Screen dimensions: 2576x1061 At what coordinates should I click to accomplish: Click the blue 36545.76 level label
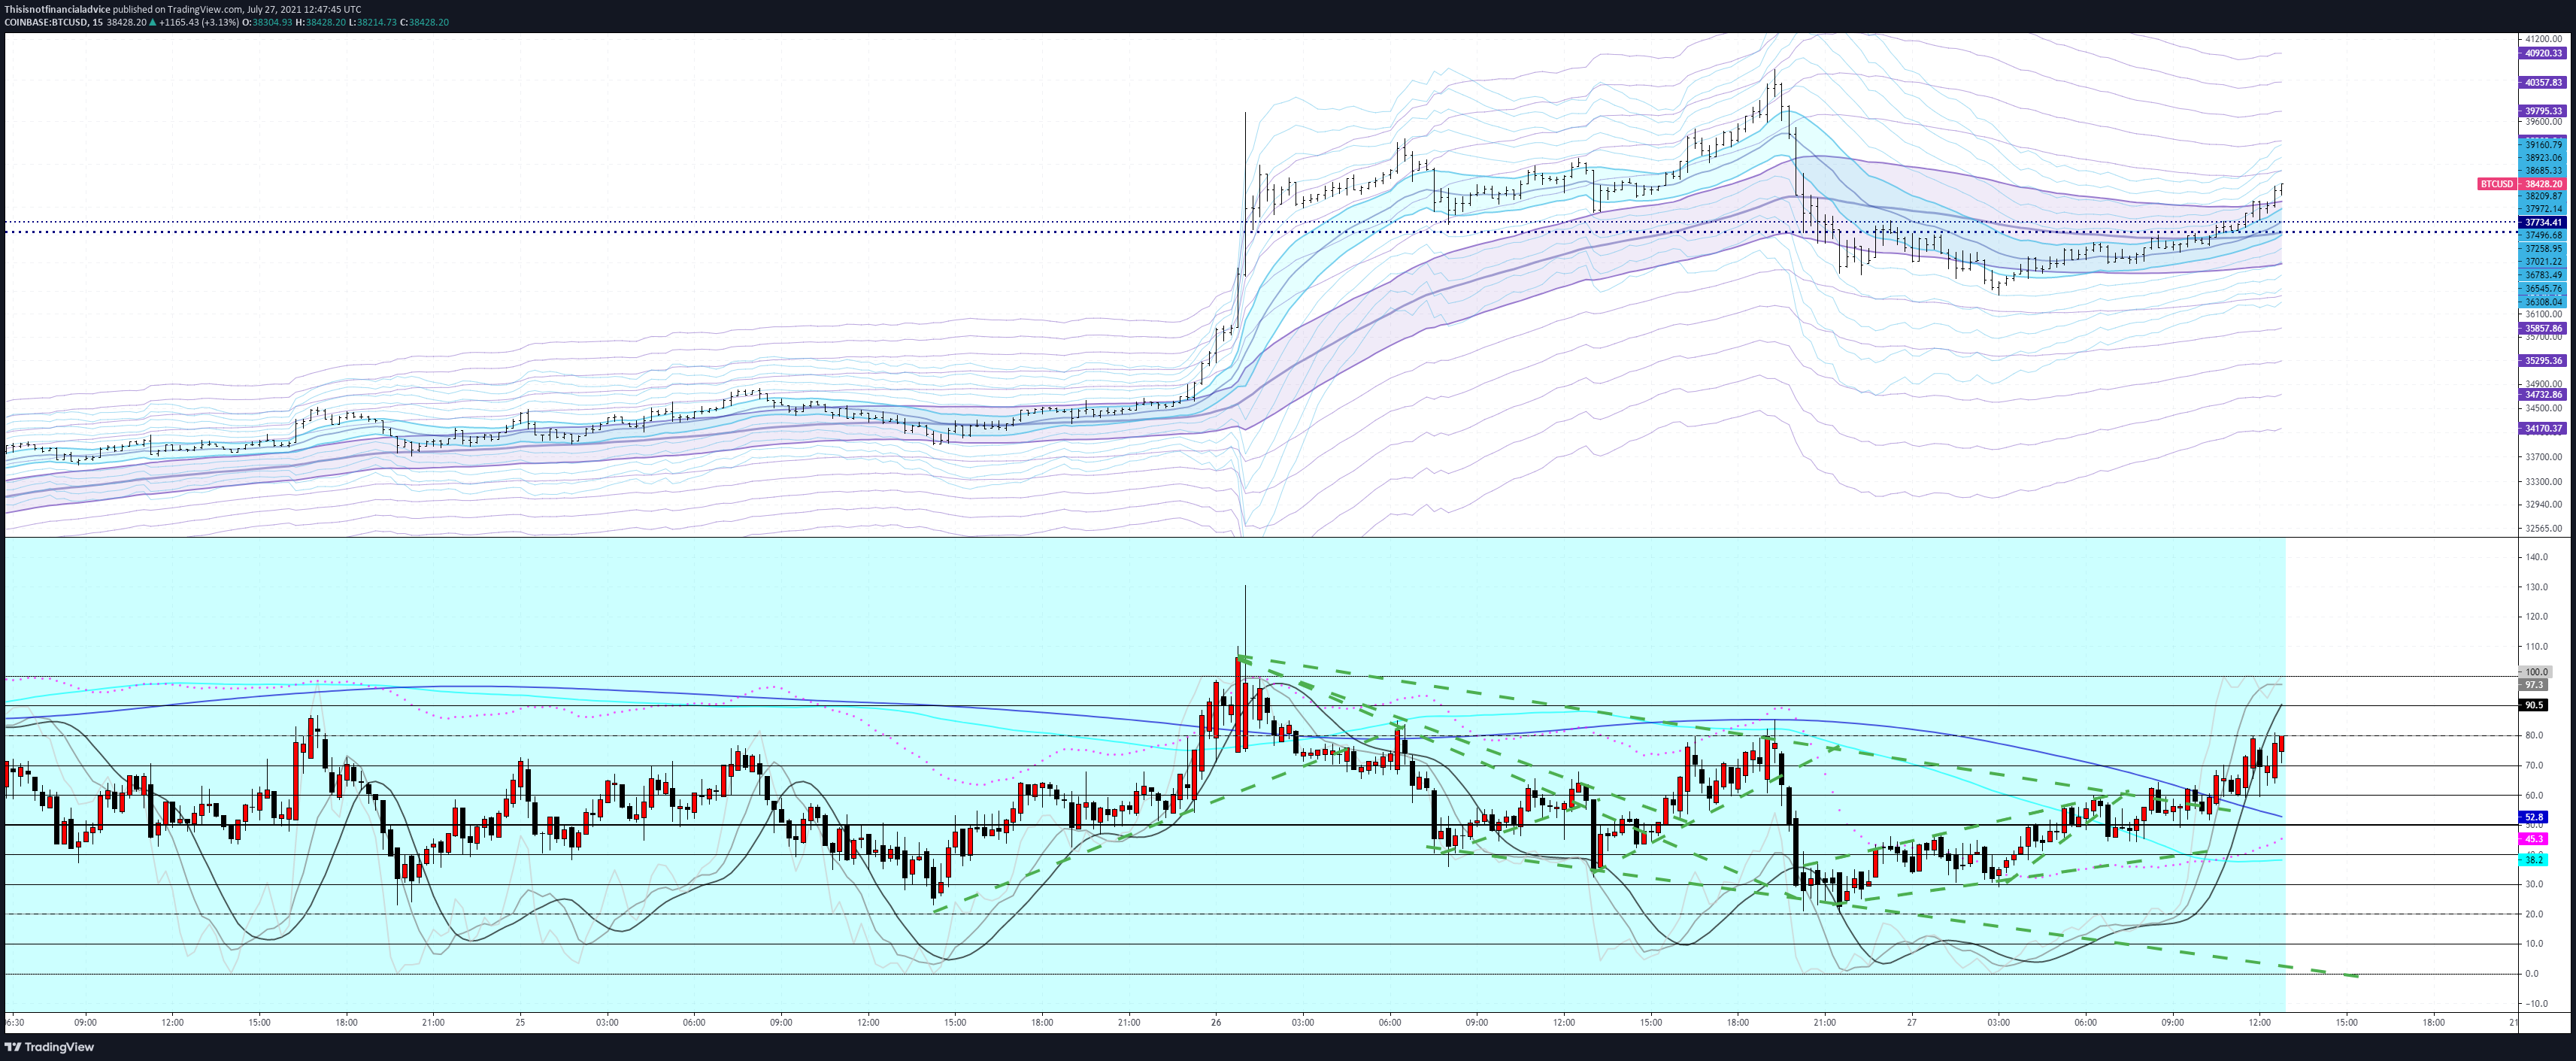coord(2543,288)
